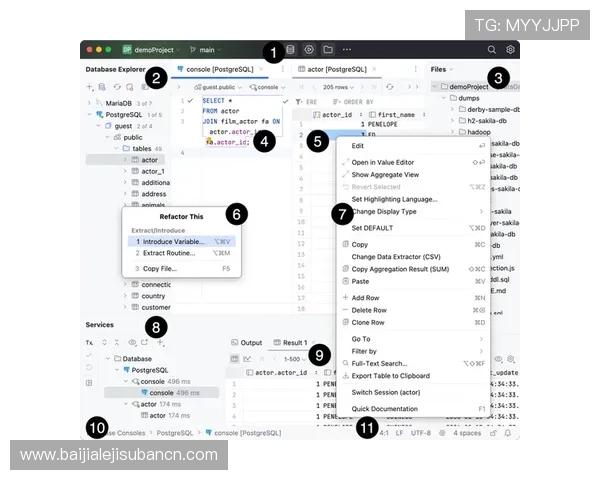Open IDE settings via the gear icon
Screen dimensions: 600x480
510,49
